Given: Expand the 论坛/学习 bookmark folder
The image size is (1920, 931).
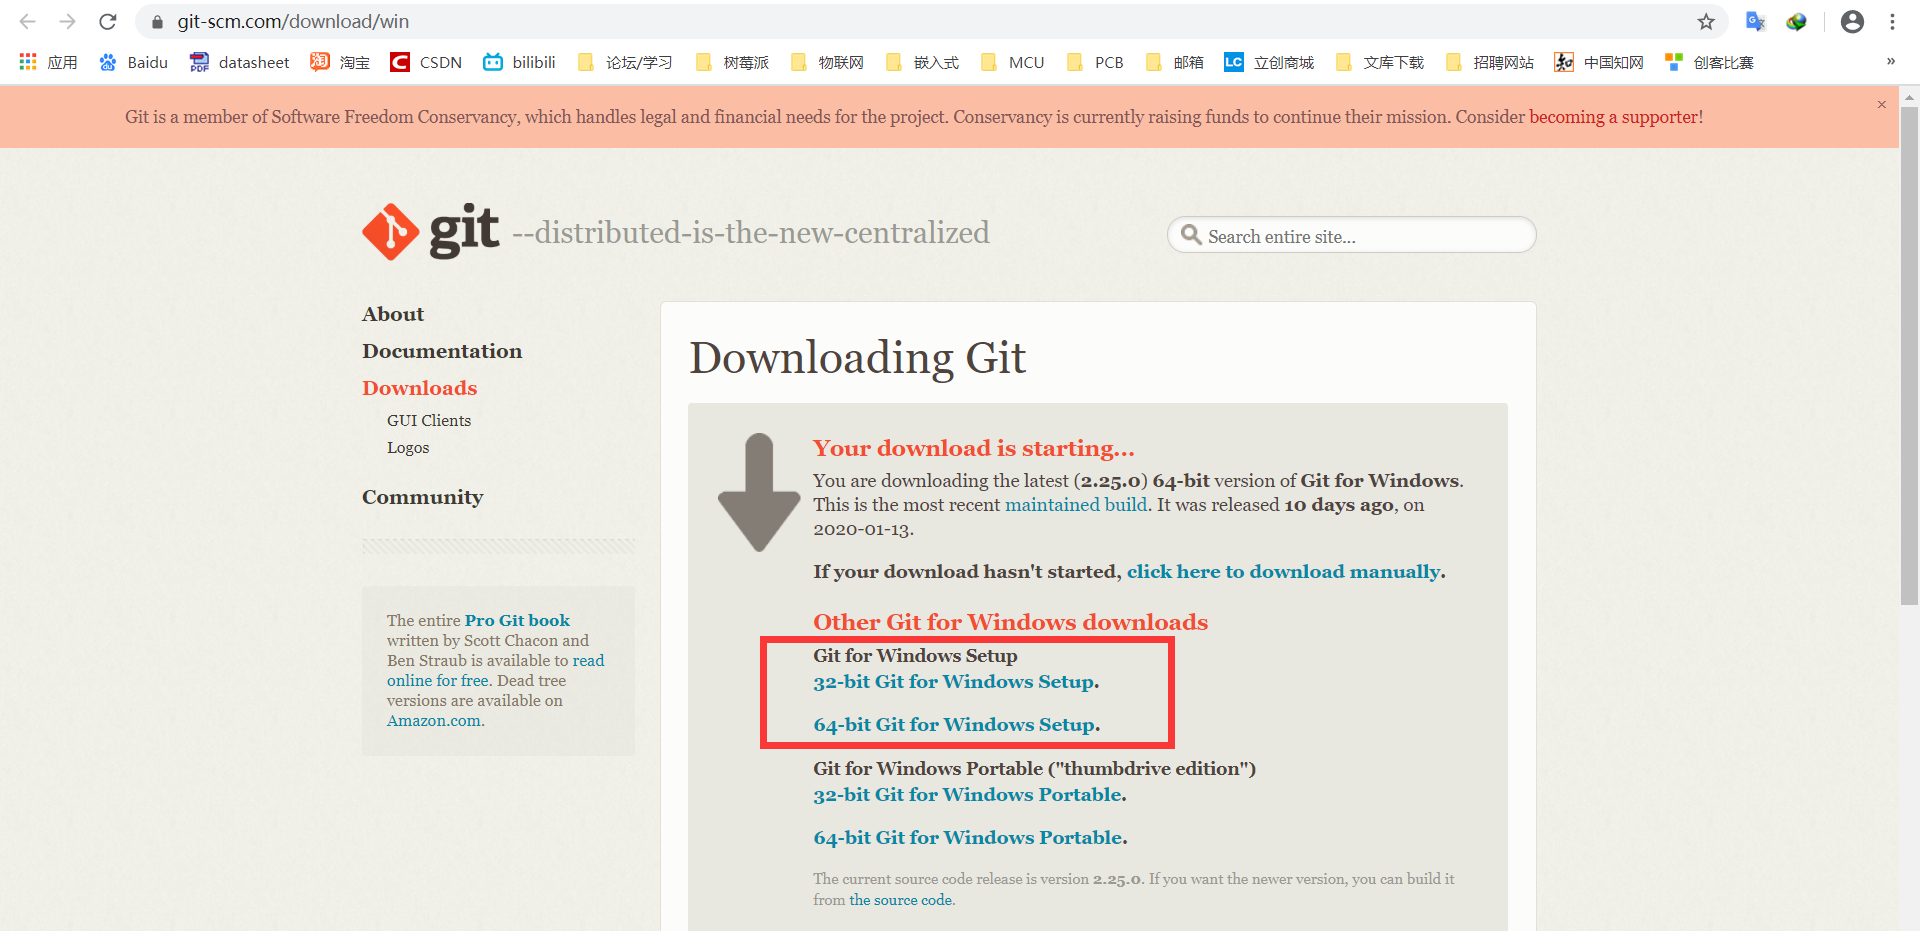Looking at the screenshot, I should (625, 62).
